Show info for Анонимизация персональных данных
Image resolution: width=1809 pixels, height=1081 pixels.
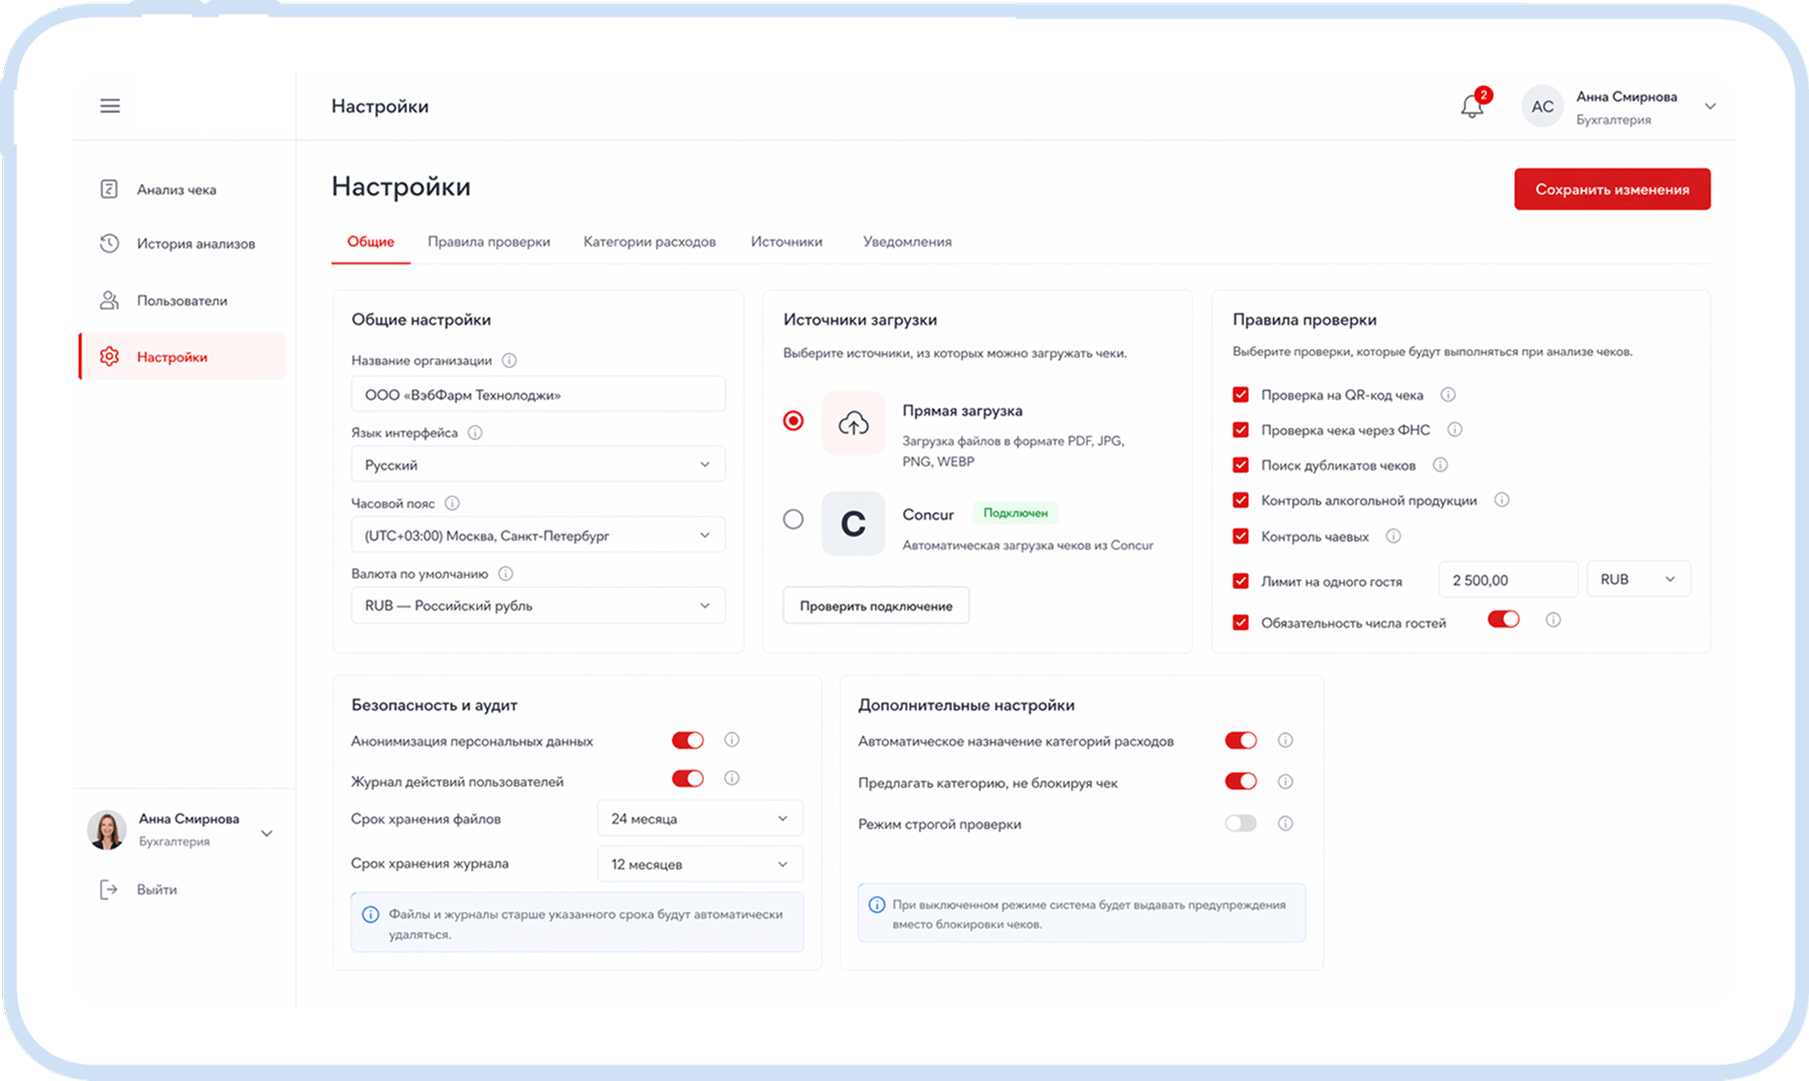(x=732, y=740)
